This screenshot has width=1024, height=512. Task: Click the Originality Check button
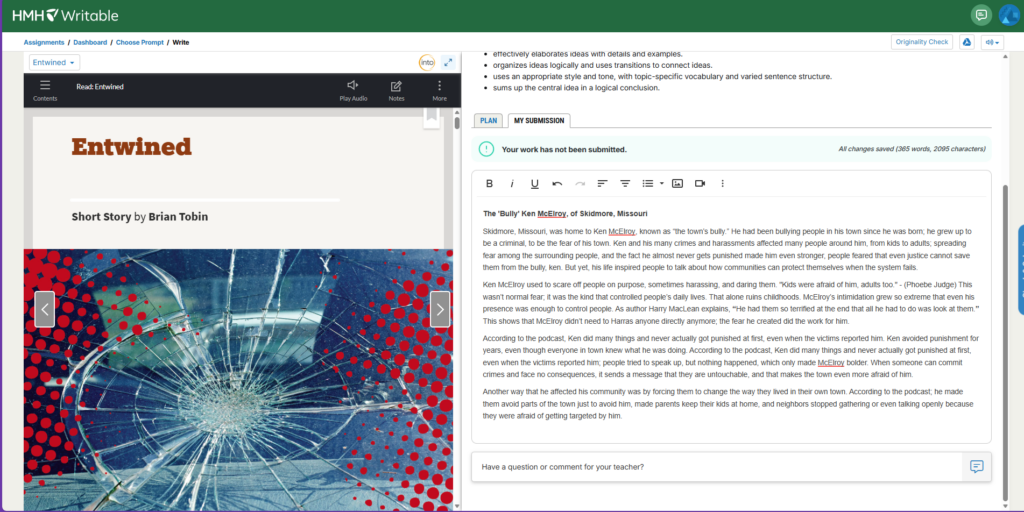pos(921,42)
